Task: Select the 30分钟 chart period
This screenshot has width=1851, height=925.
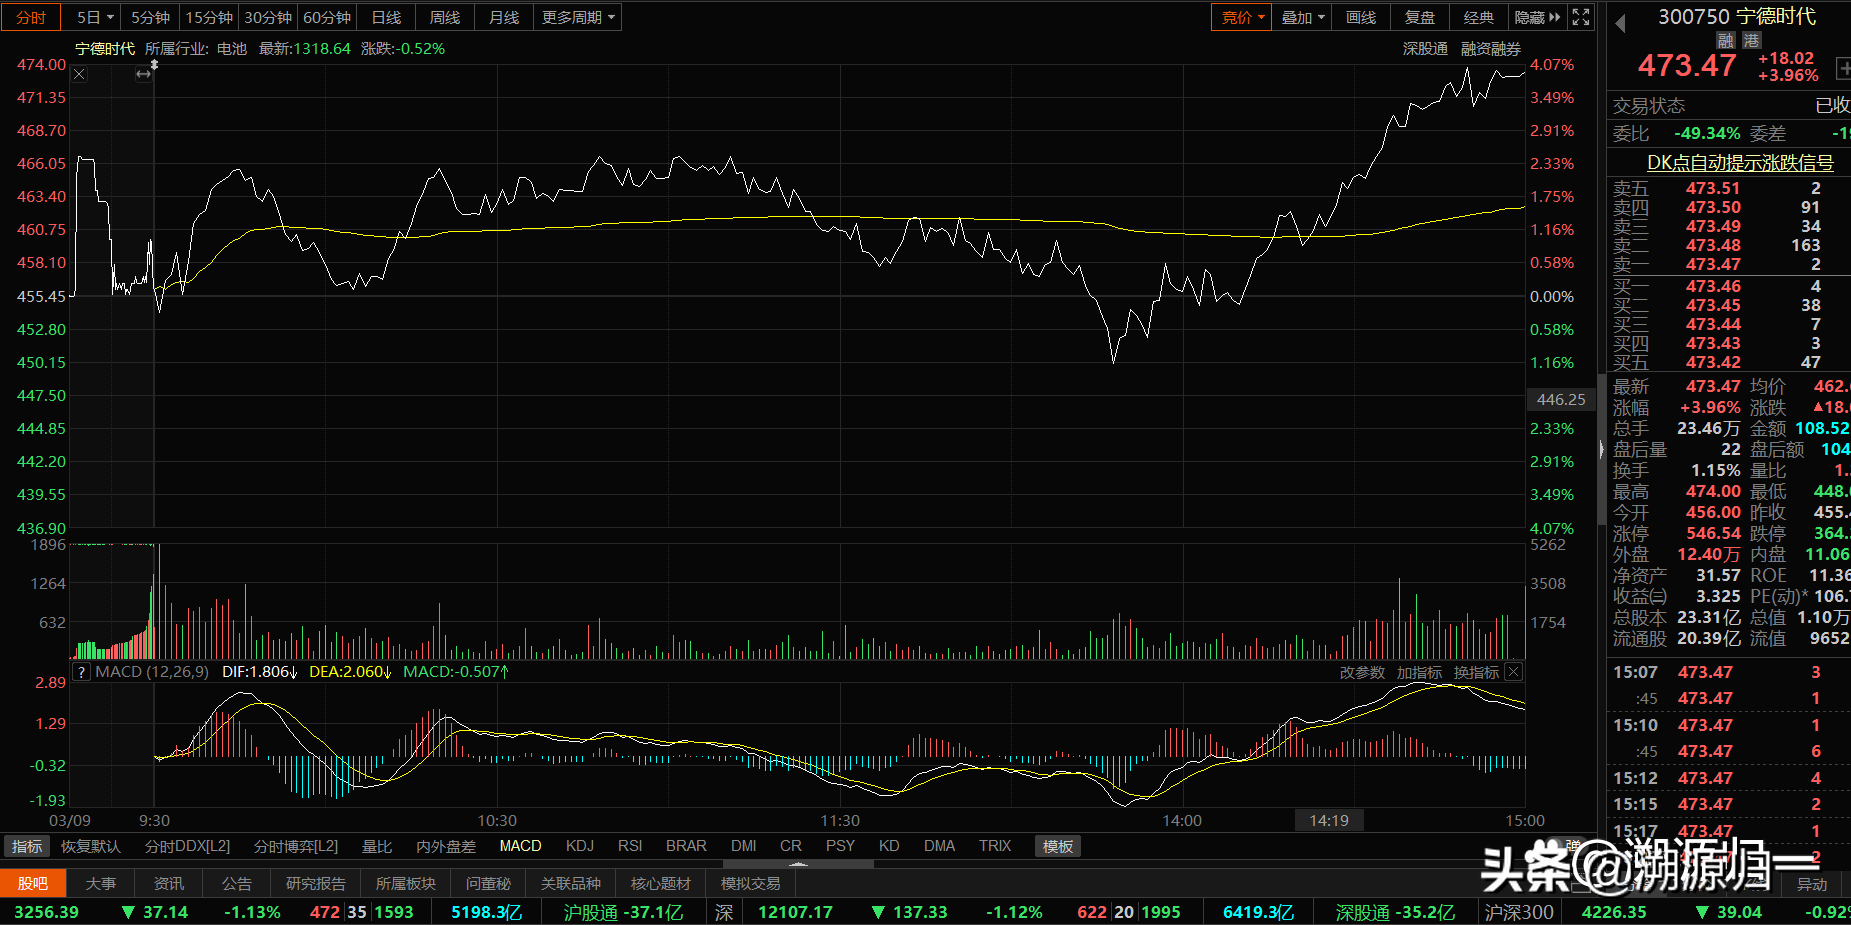Action: point(268,17)
